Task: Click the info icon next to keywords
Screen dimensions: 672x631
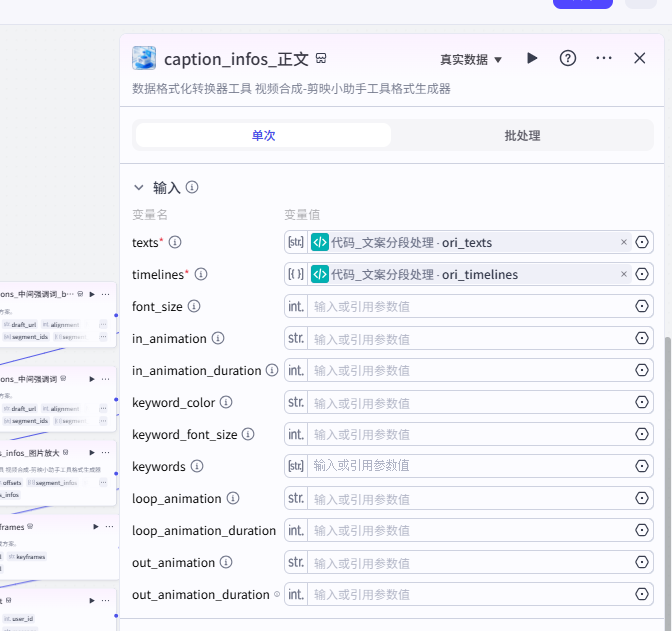Action: pyautogui.click(x=197, y=466)
